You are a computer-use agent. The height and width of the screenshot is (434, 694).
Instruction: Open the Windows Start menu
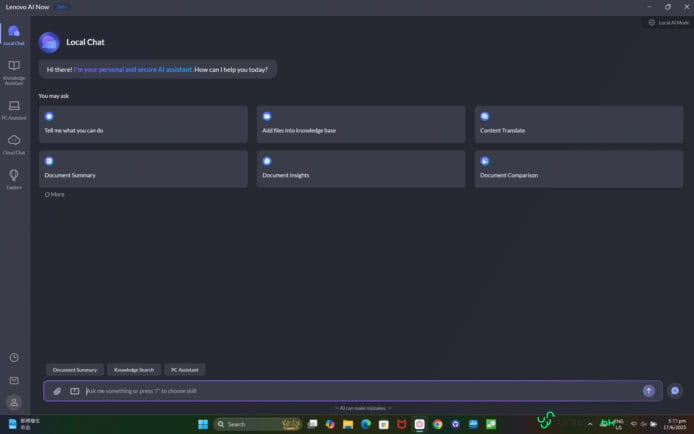[203, 424]
